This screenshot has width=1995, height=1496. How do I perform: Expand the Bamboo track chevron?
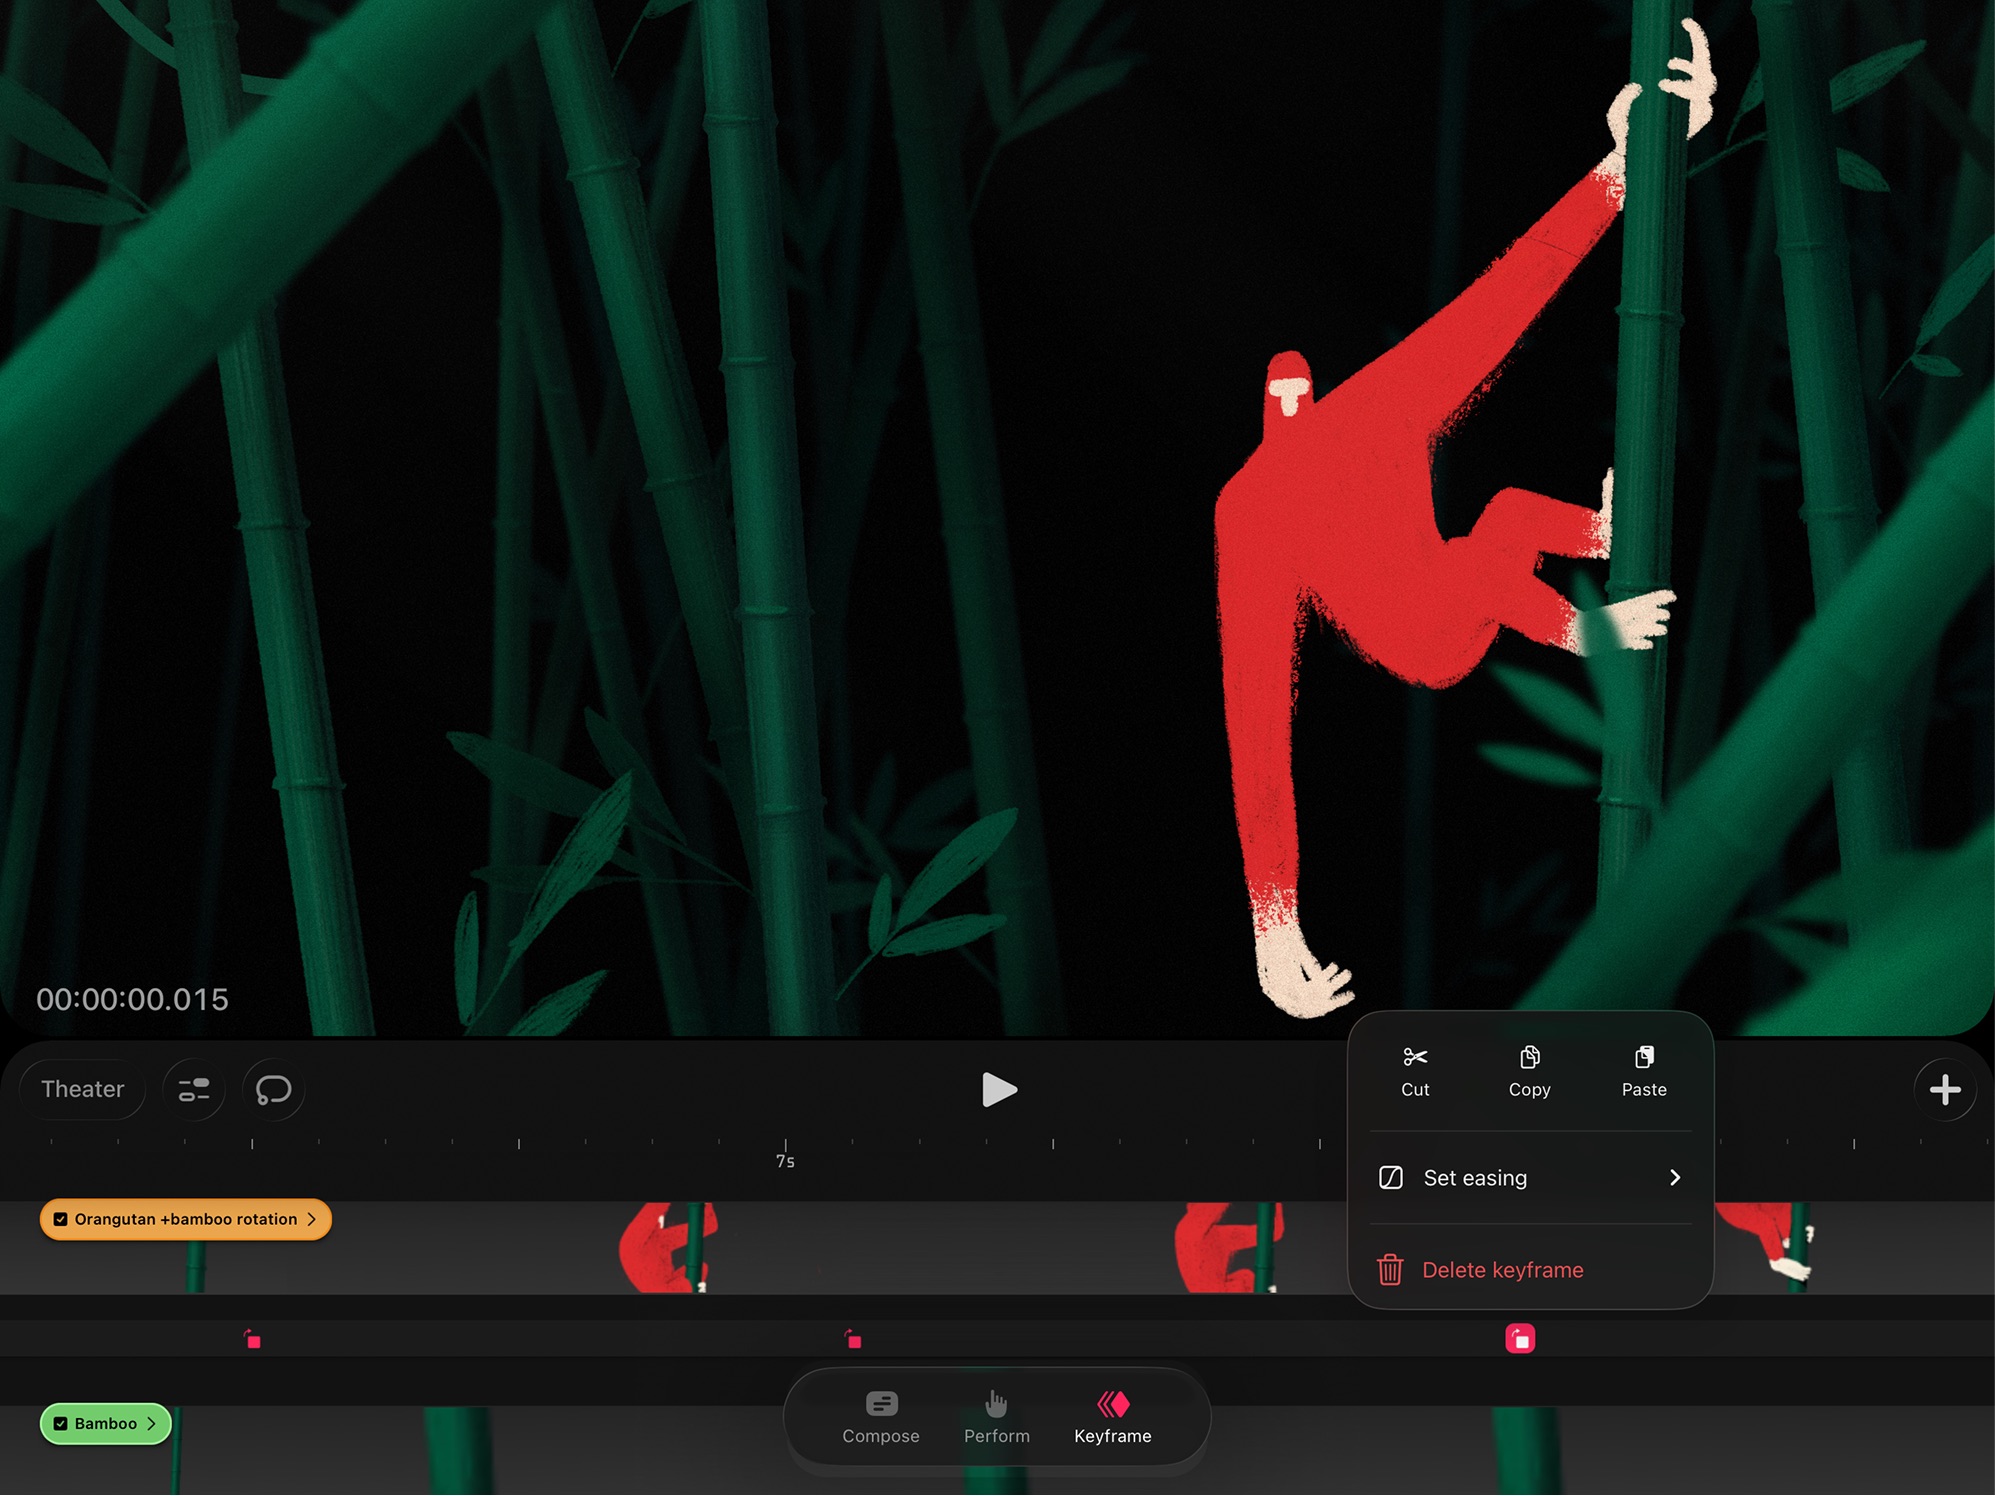152,1423
